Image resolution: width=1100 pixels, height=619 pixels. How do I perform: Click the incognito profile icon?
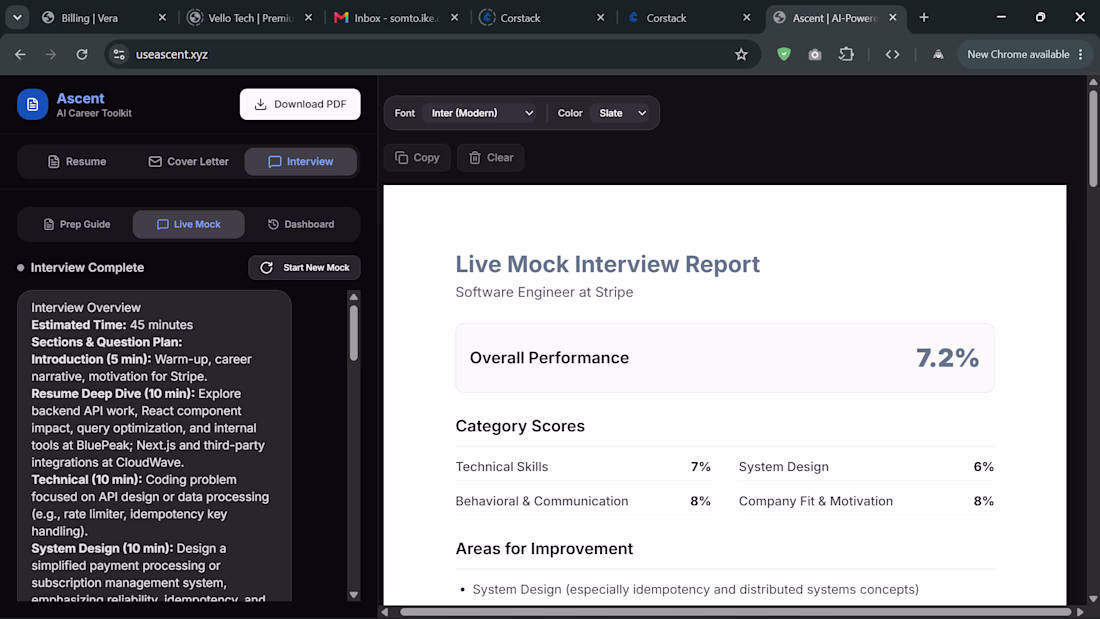coord(938,54)
